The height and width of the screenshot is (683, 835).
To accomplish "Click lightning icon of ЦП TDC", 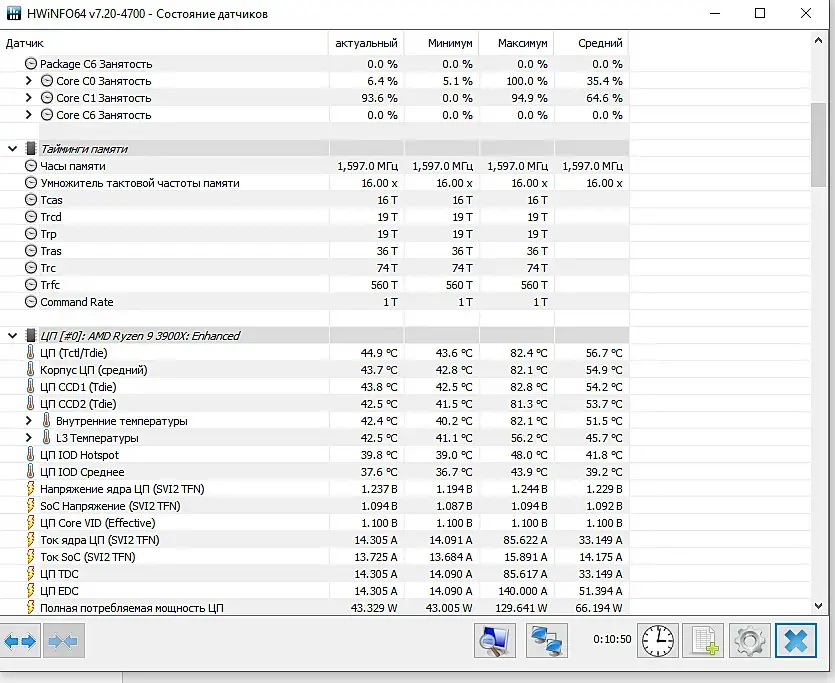I will pos(30,574).
